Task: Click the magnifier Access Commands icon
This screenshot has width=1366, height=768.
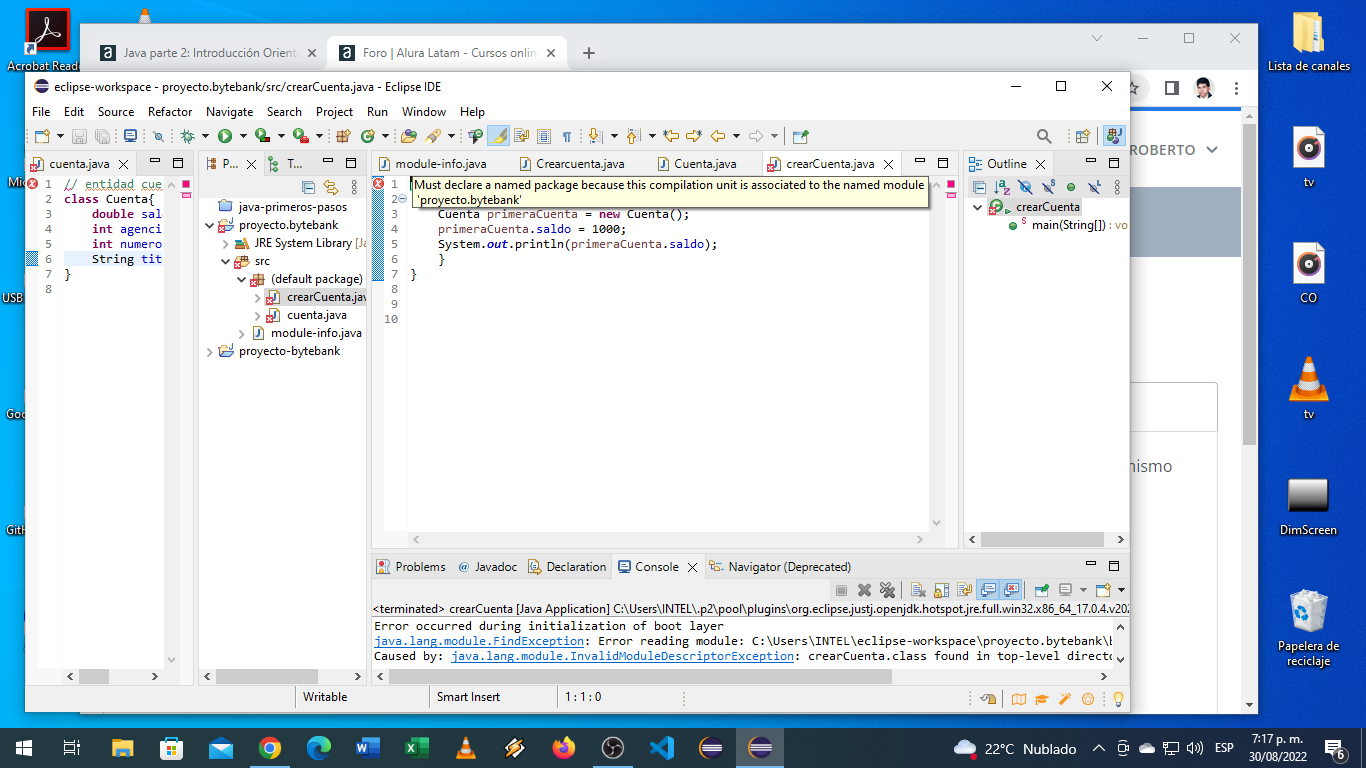Action: pos(1044,136)
